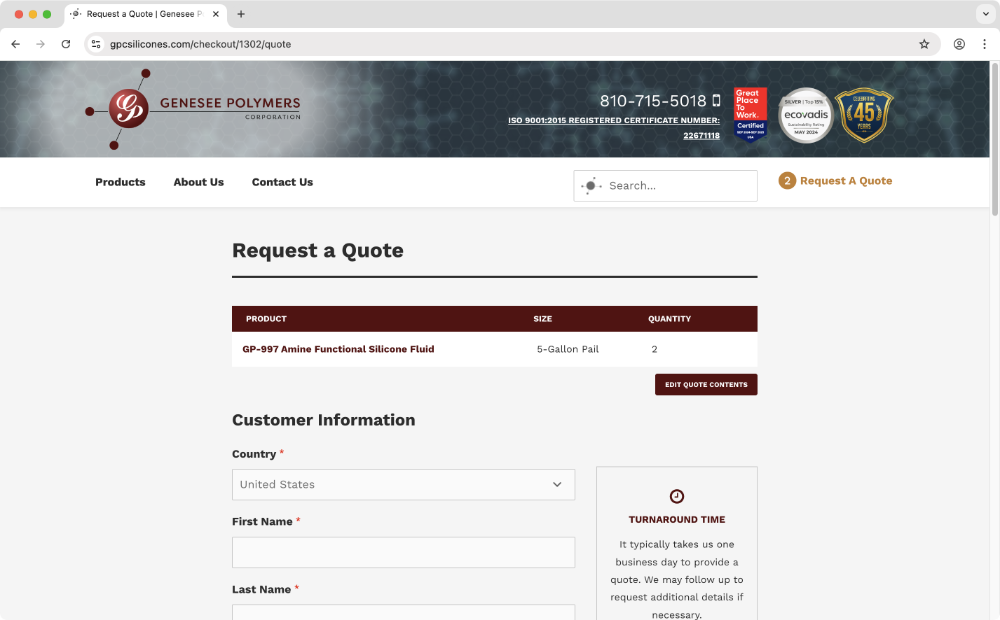Viewport: 1000px width, 620px height.
Task: Open the GP-997 Amine Functional Silicone Fluid link
Action: 338,349
